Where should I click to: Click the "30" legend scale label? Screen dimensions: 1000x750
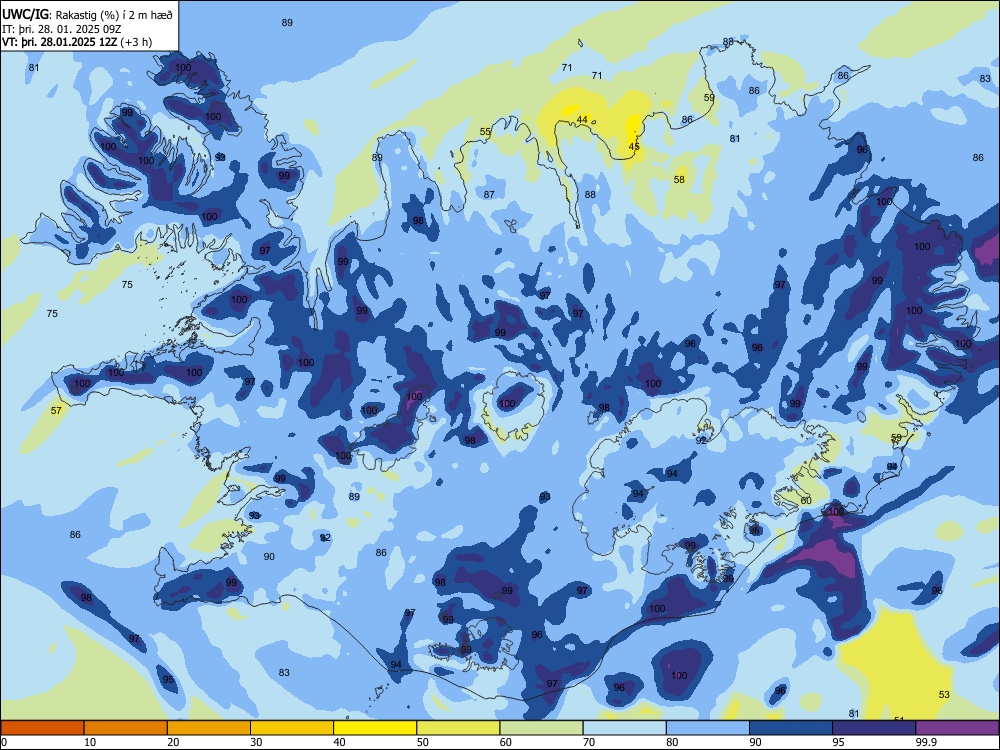256,742
